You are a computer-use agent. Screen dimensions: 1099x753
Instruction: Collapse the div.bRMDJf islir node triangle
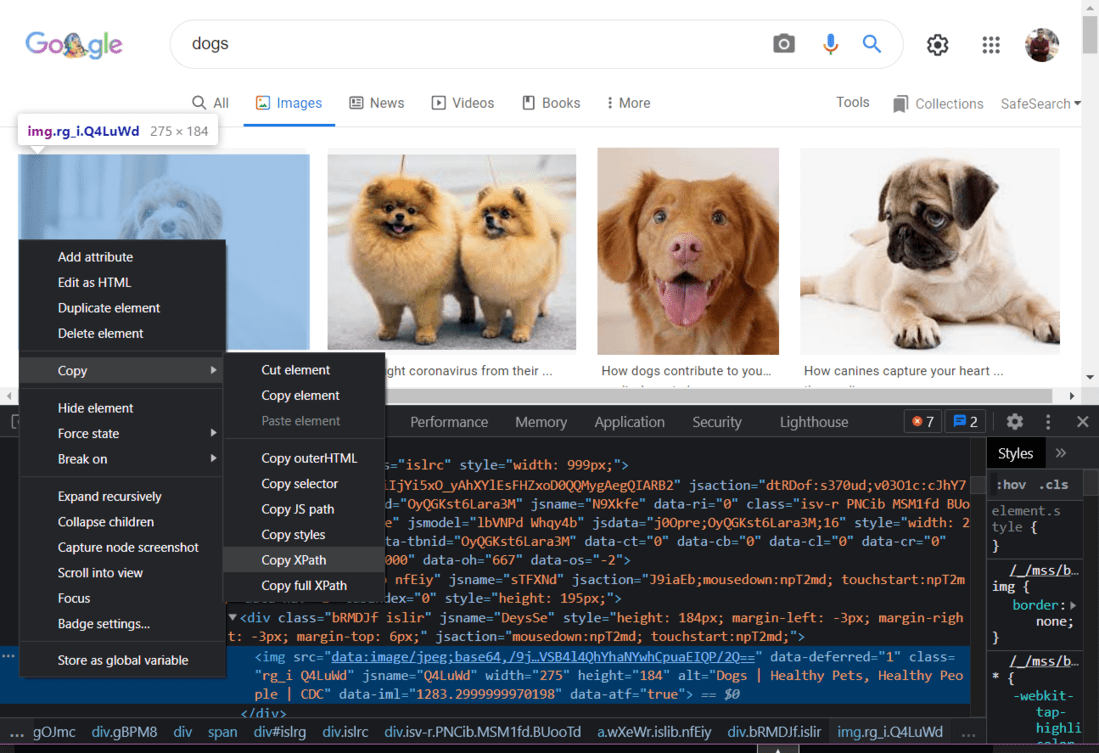[x=233, y=618]
